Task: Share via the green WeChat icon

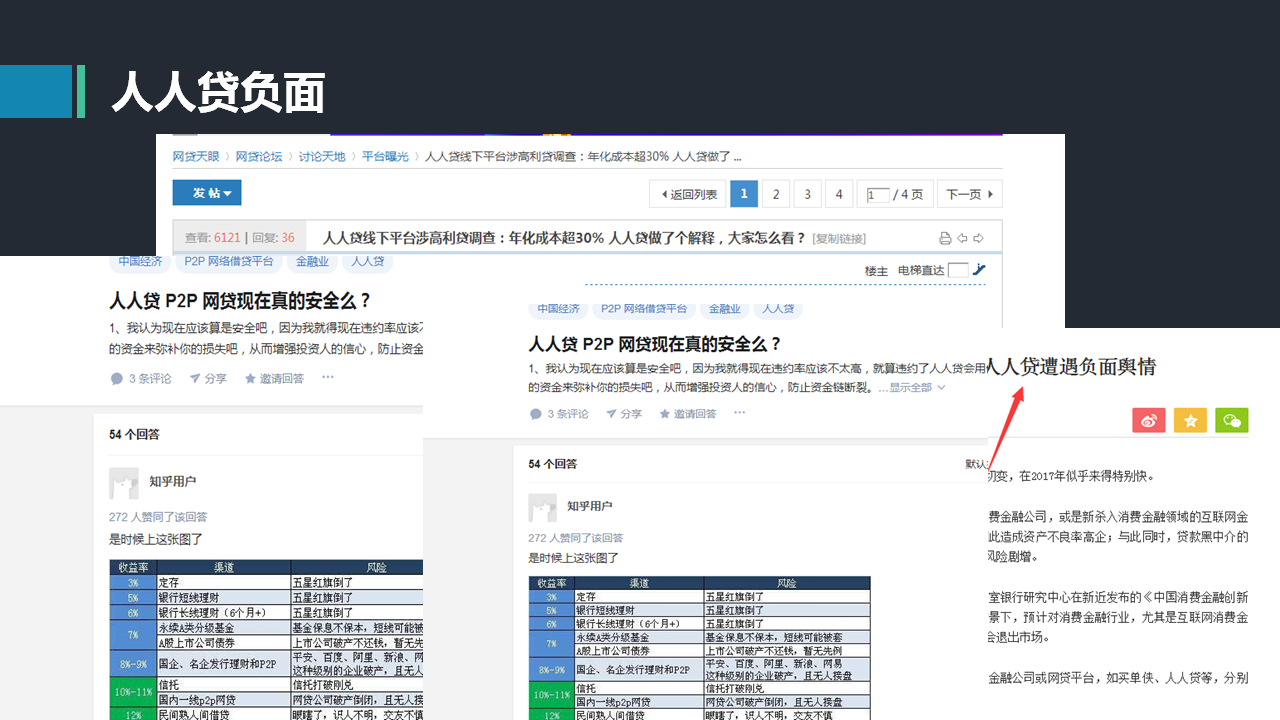Action: tap(1232, 420)
